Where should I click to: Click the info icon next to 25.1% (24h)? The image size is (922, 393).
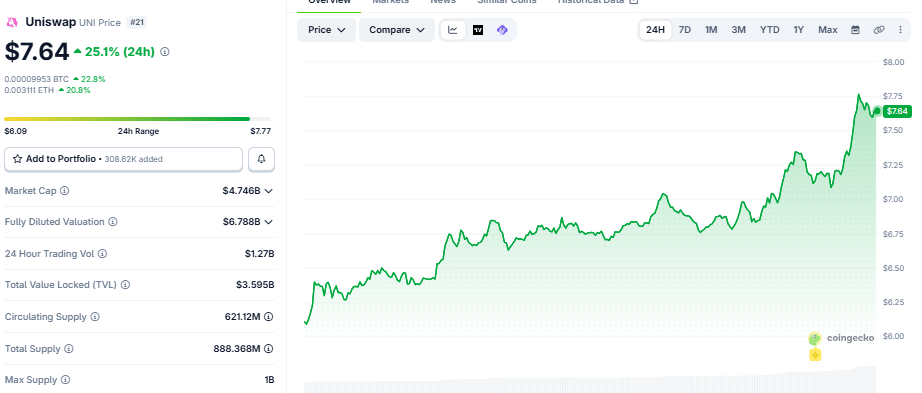coord(165,52)
